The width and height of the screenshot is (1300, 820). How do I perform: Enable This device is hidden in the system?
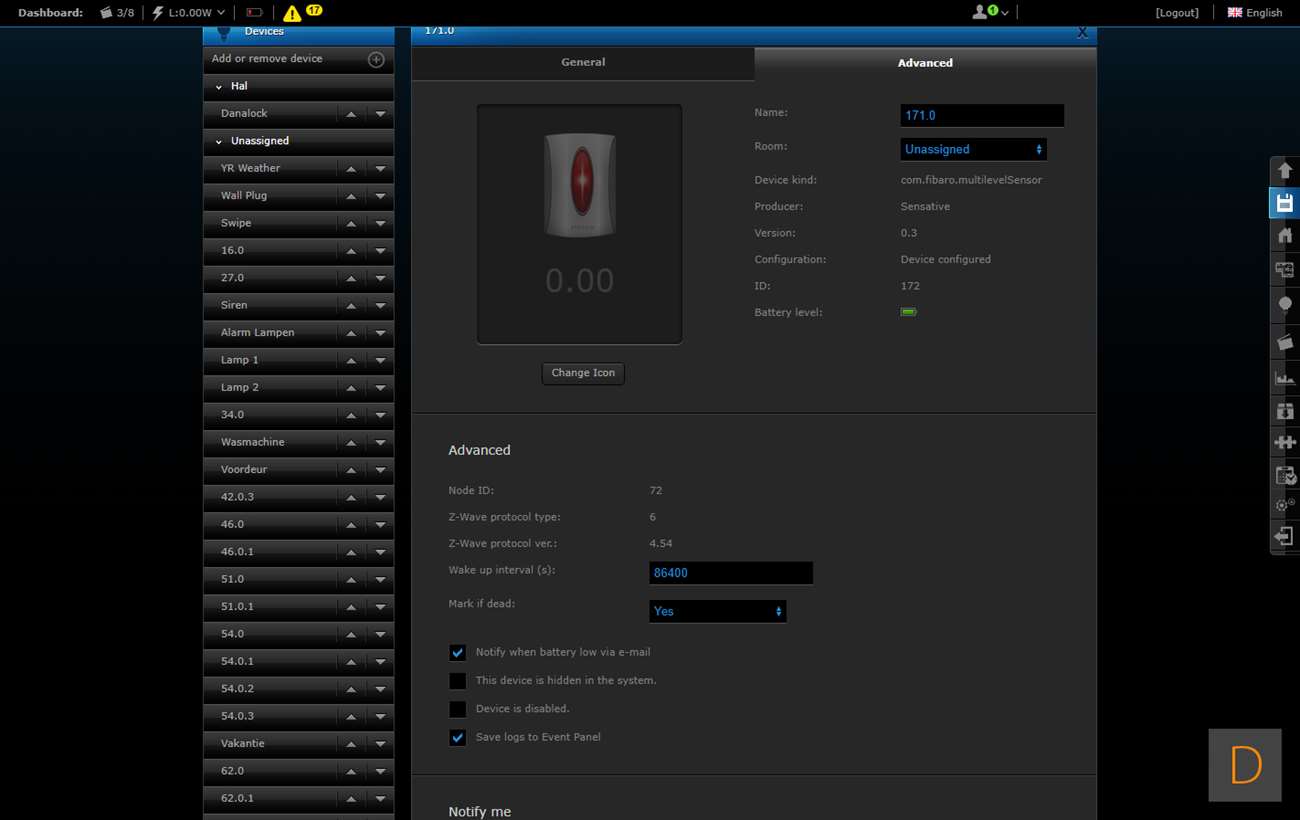pyautogui.click(x=458, y=681)
